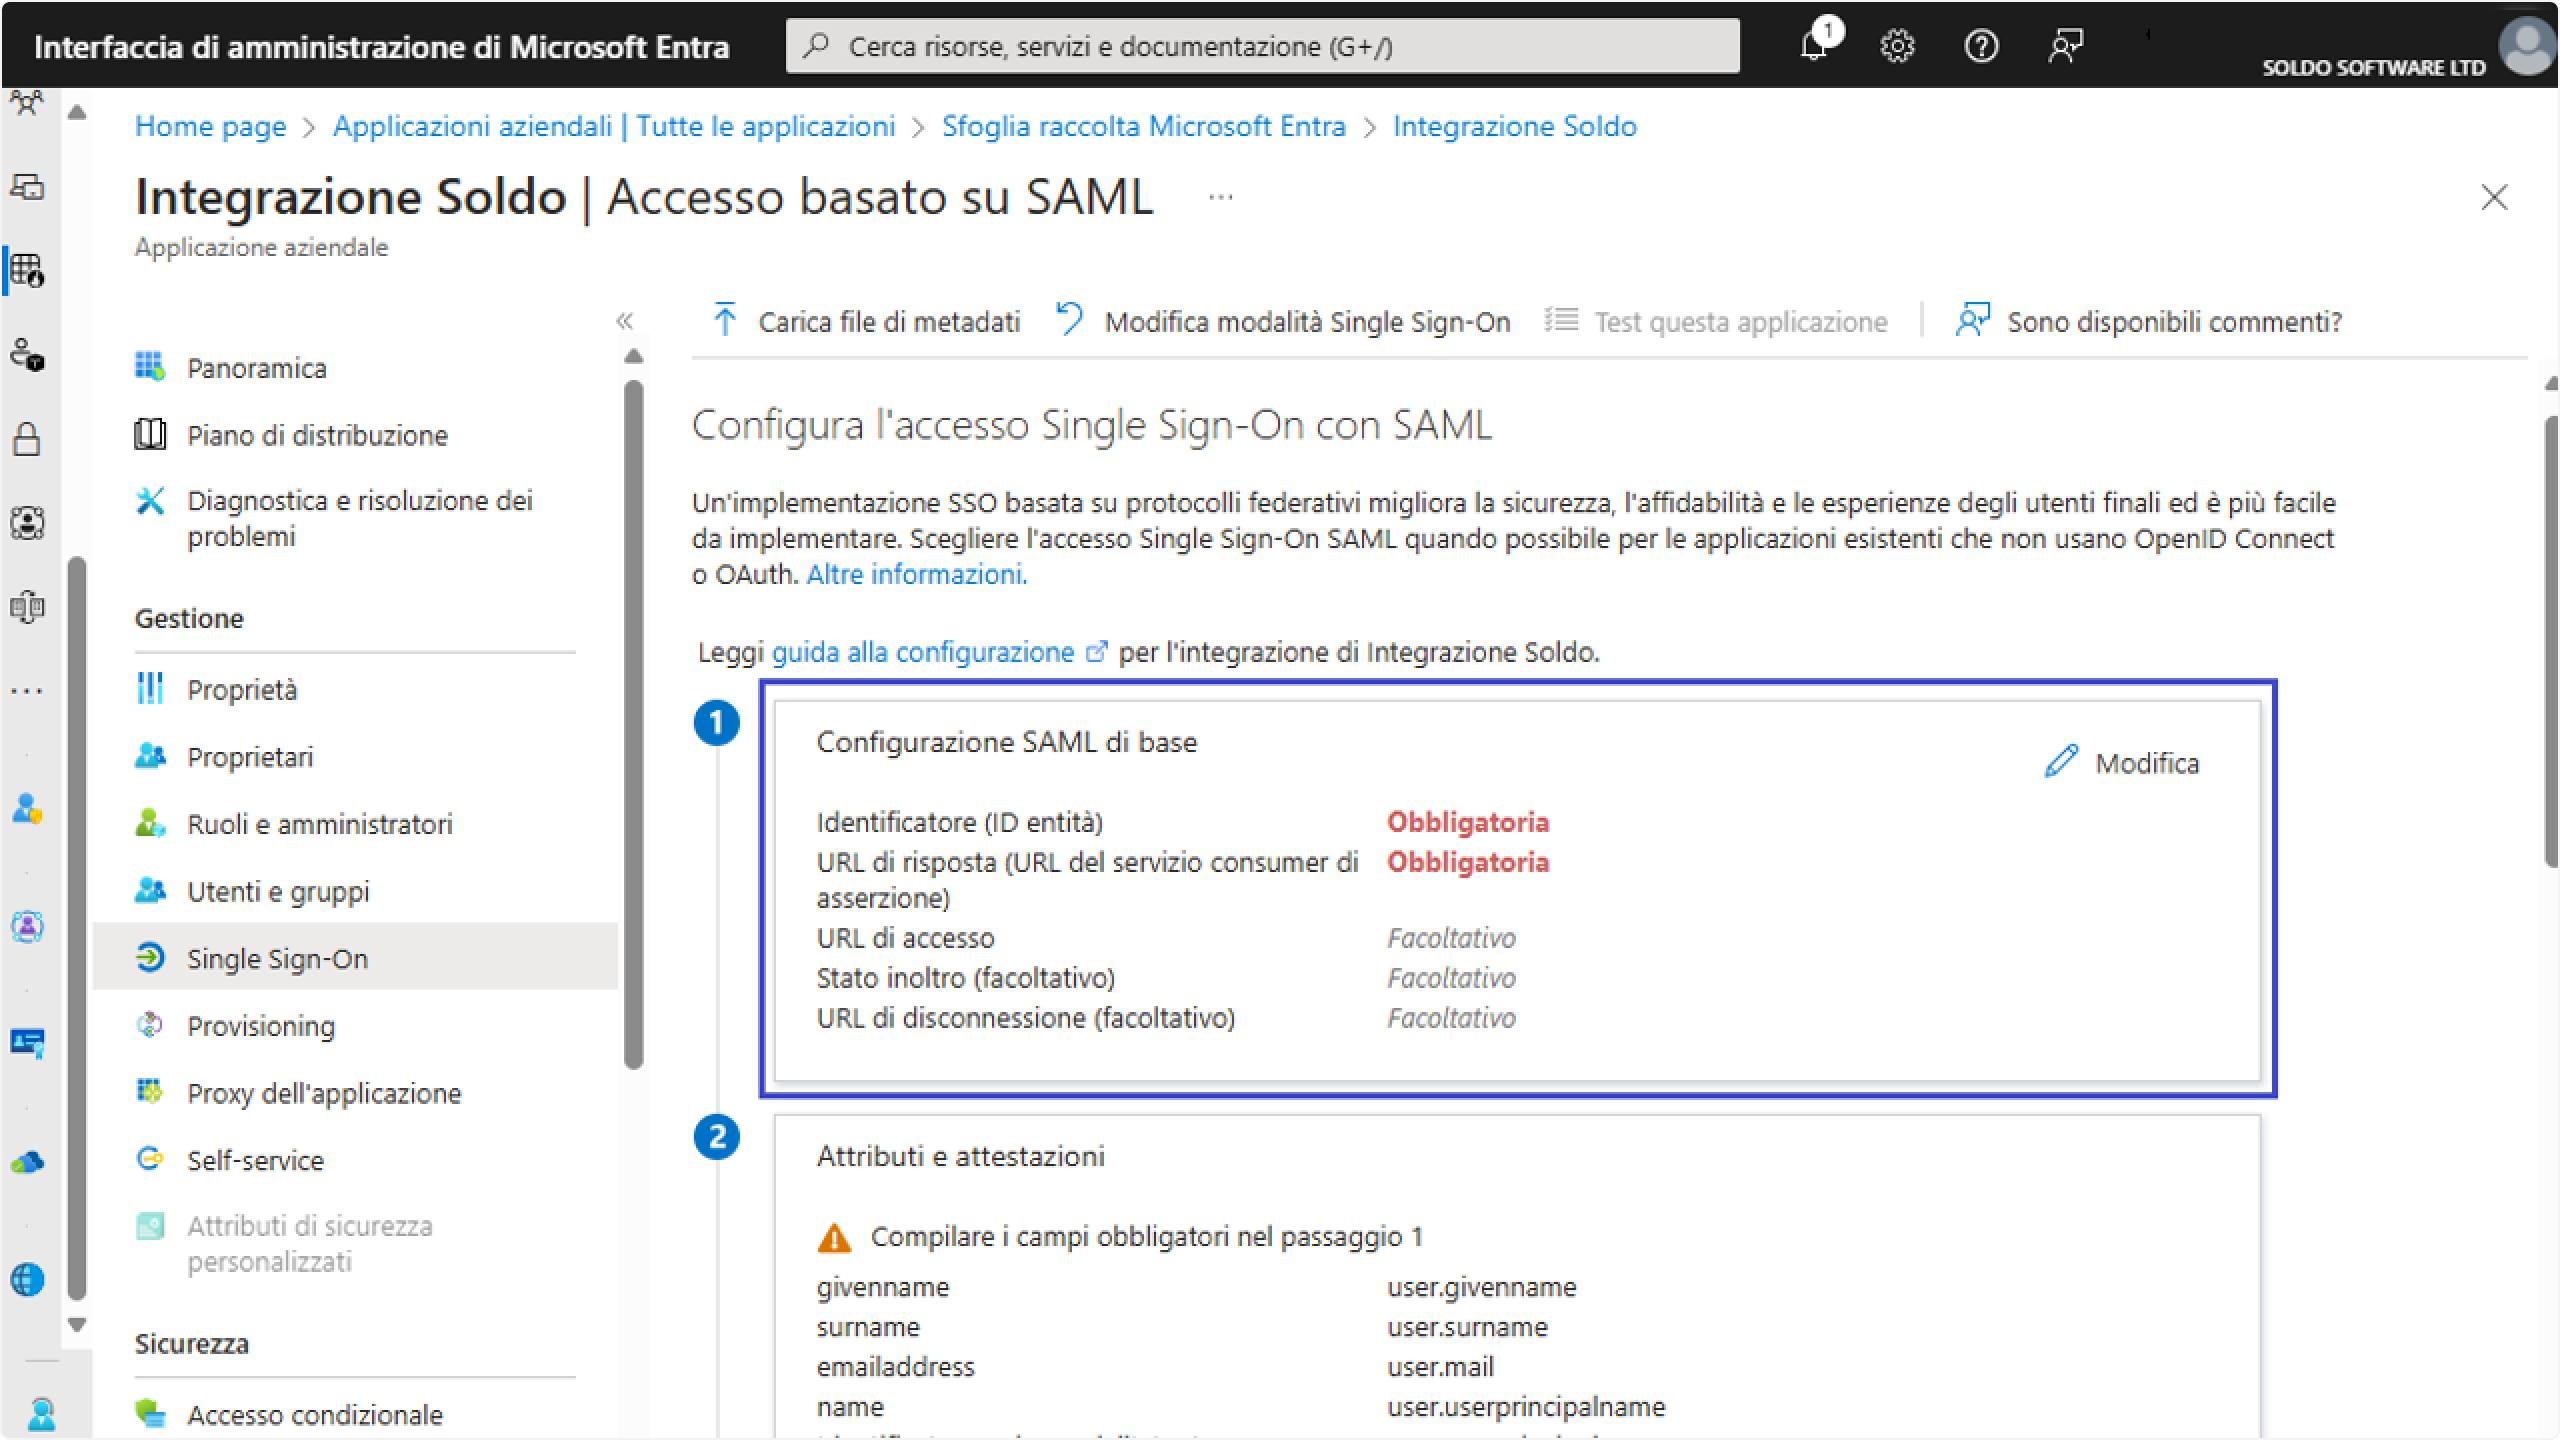
Task: Click the resource menu scrollbar thumb
Action: point(633,724)
